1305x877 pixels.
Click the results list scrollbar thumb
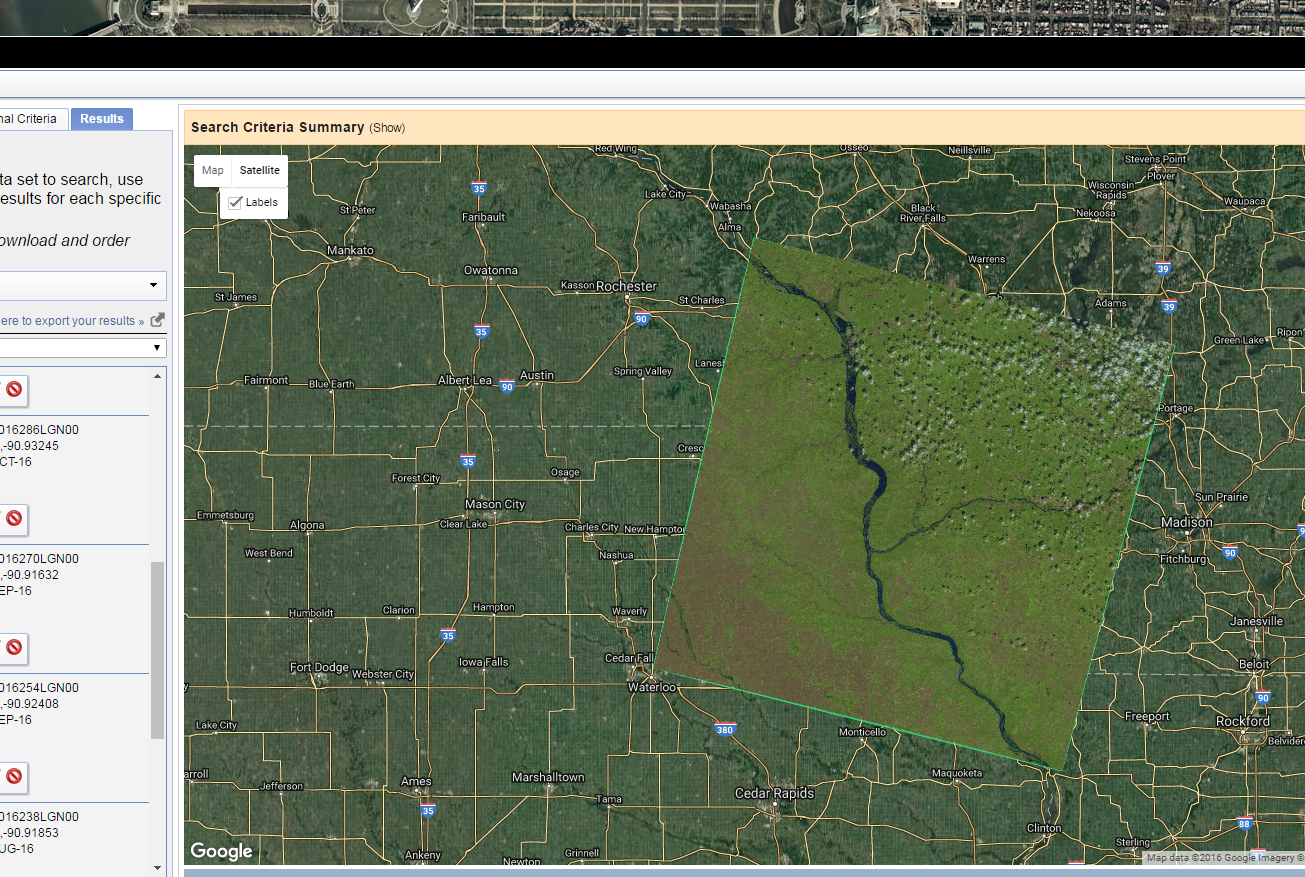coord(157,650)
